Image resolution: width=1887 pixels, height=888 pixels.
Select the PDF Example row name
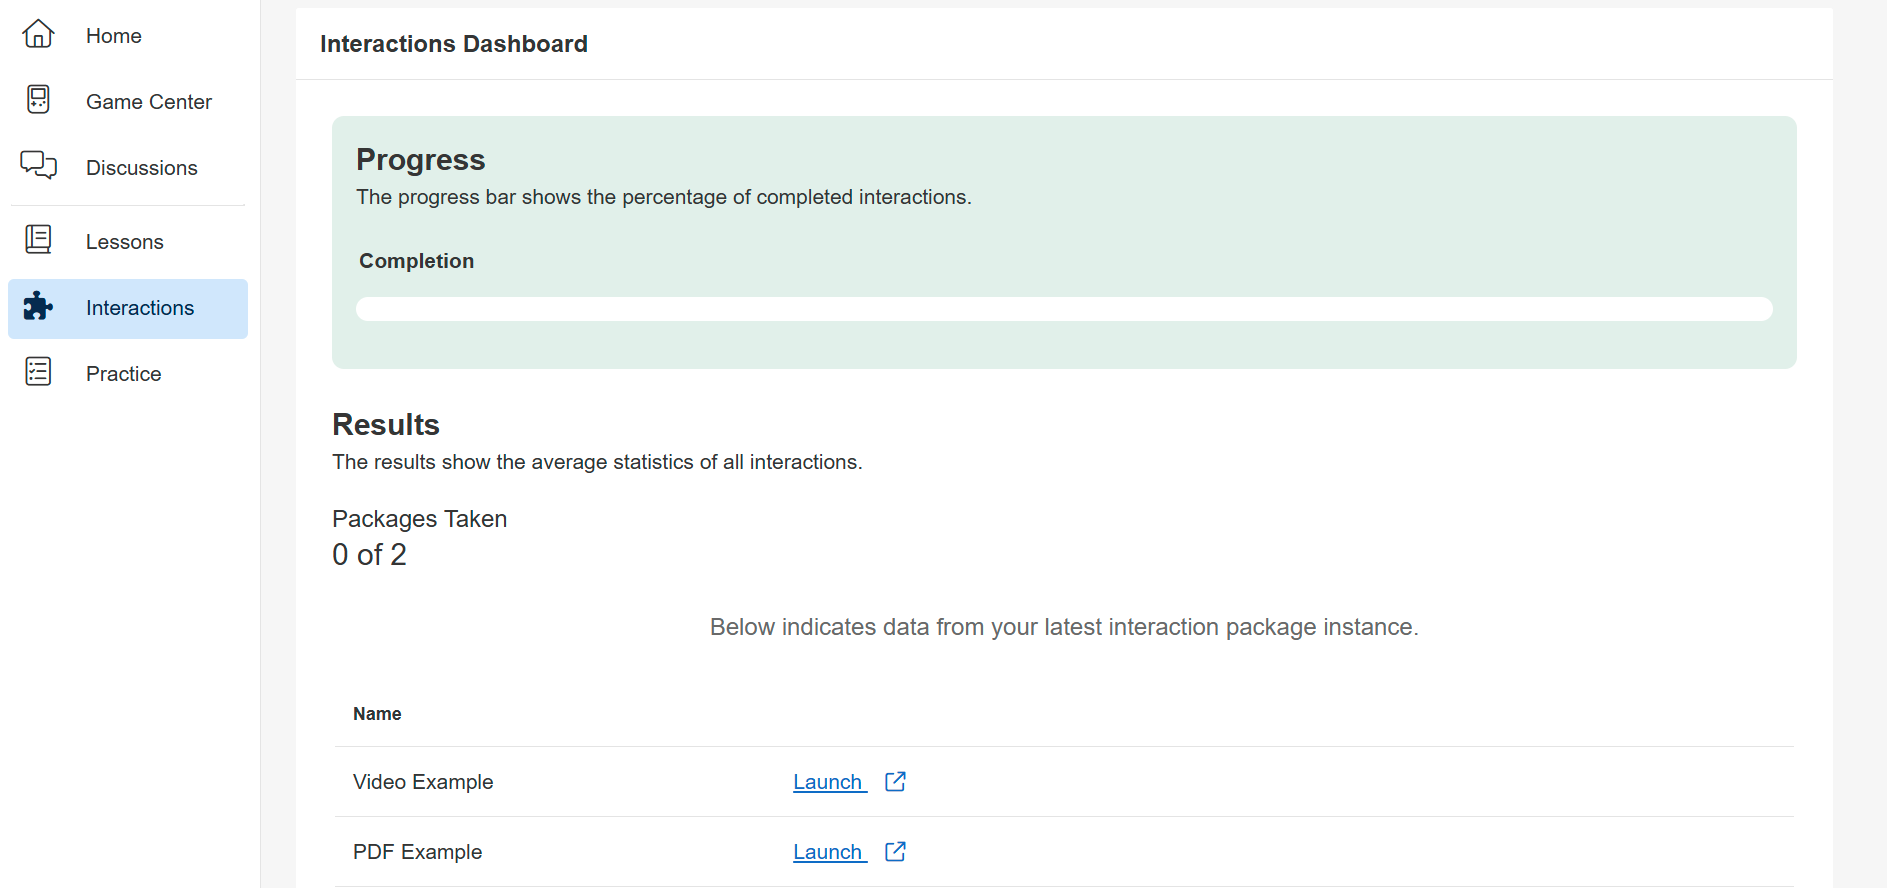[x=417, y=852]
